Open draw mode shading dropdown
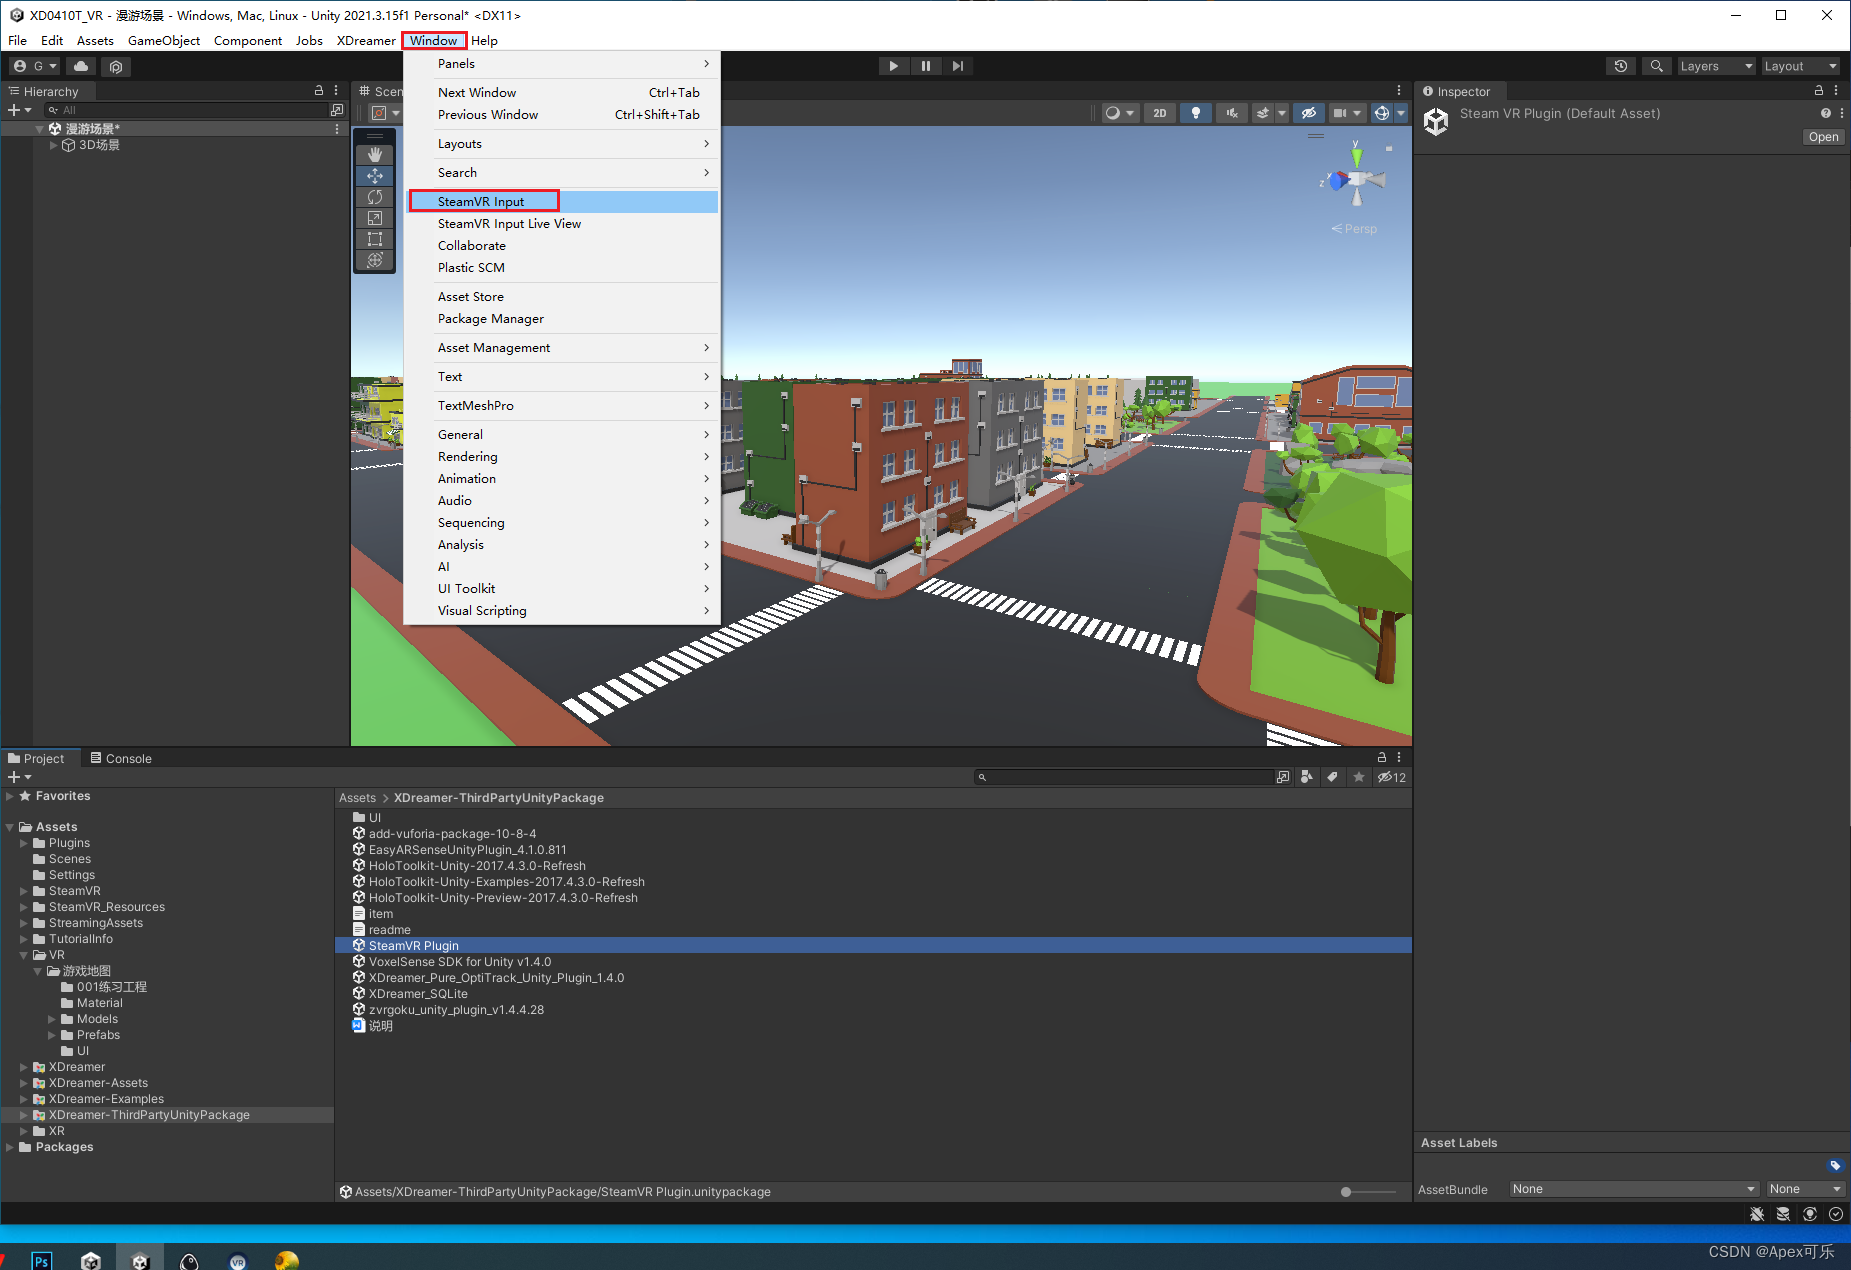The height and width of the screenshot is (1270, 1851). coord(1119,113)
